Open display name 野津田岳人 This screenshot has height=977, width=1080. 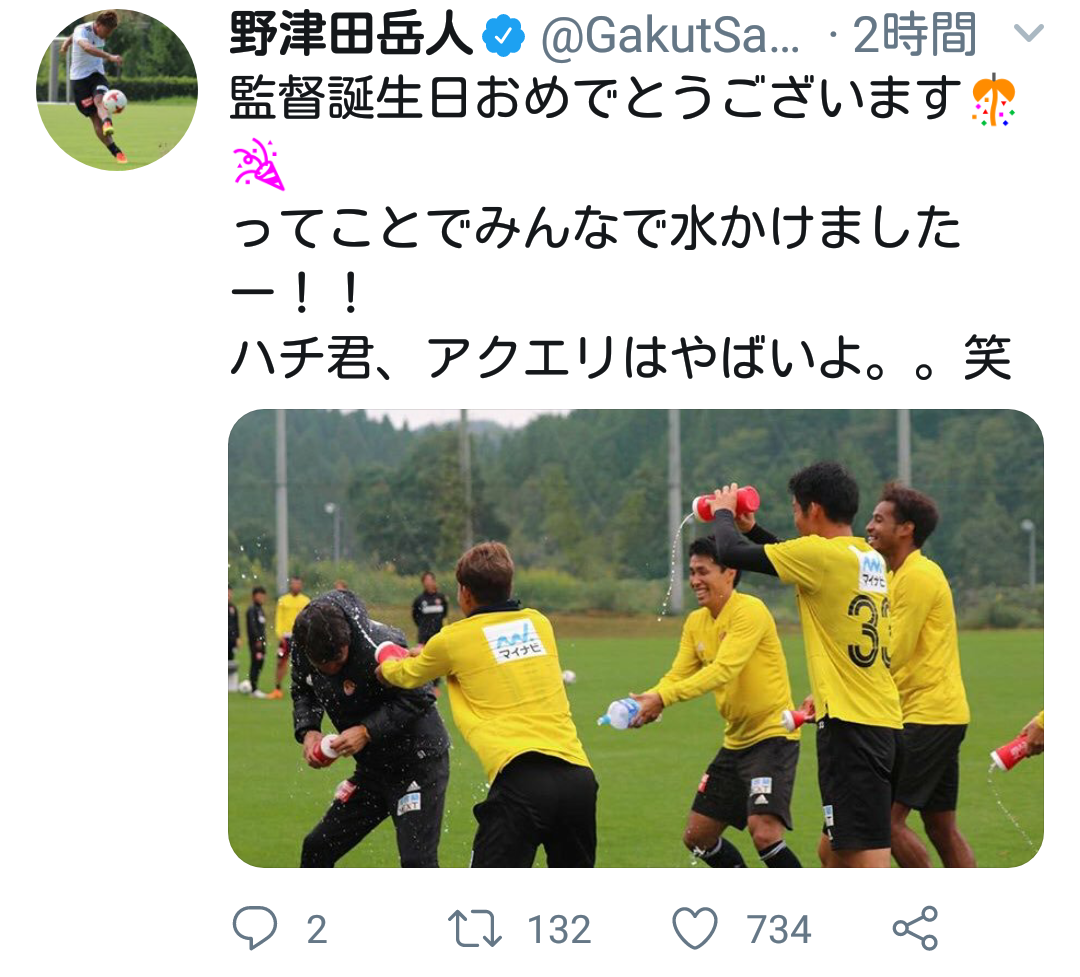(351, 34)
